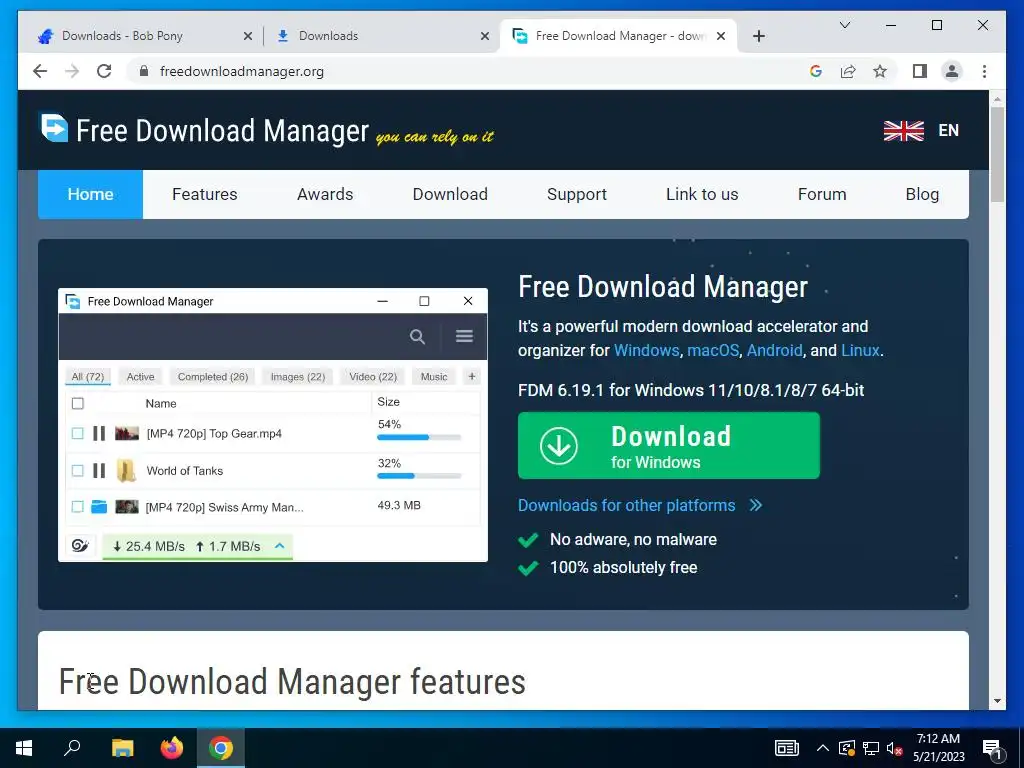
Task: Click the muted volume tray icon
Action: [x=894, y=748]
